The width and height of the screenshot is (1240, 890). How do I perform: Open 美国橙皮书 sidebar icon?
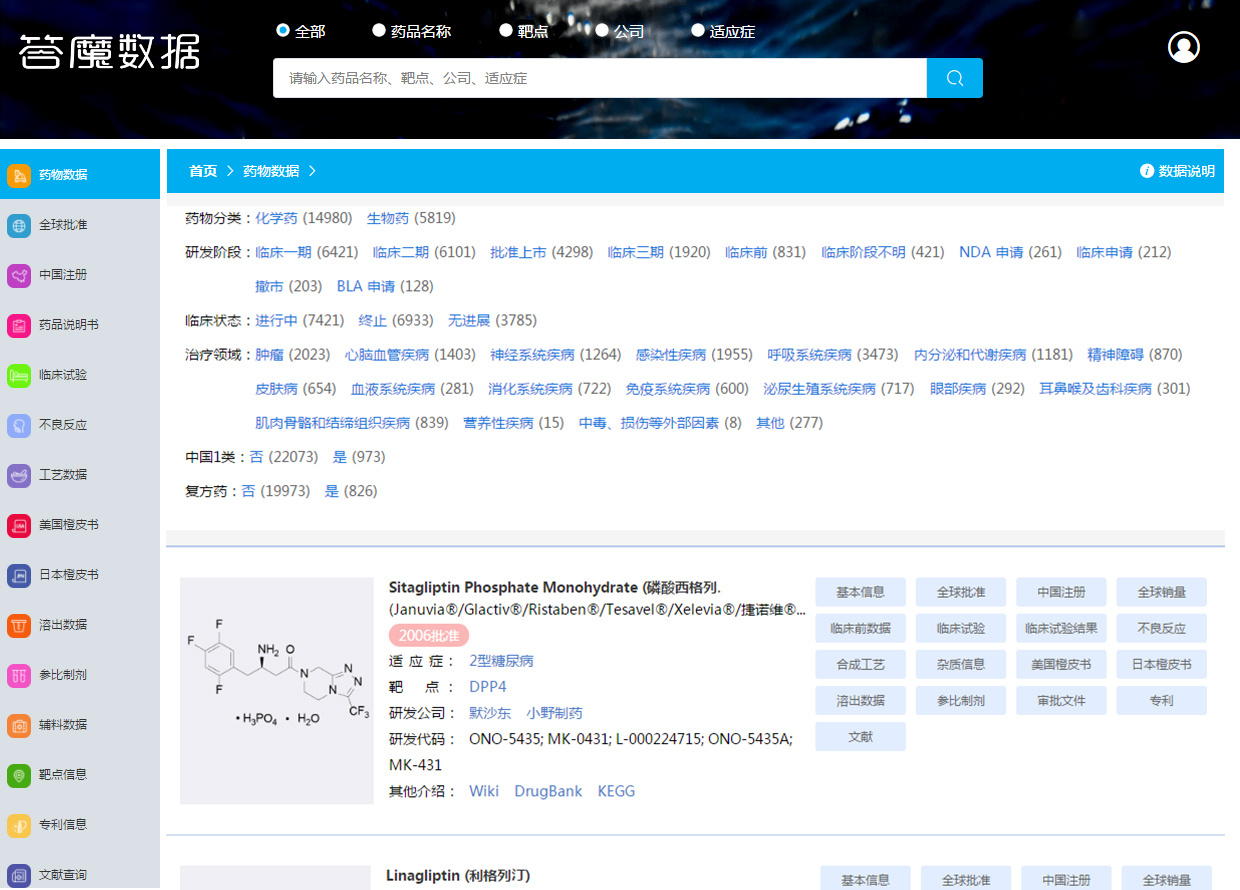(19, 525)
